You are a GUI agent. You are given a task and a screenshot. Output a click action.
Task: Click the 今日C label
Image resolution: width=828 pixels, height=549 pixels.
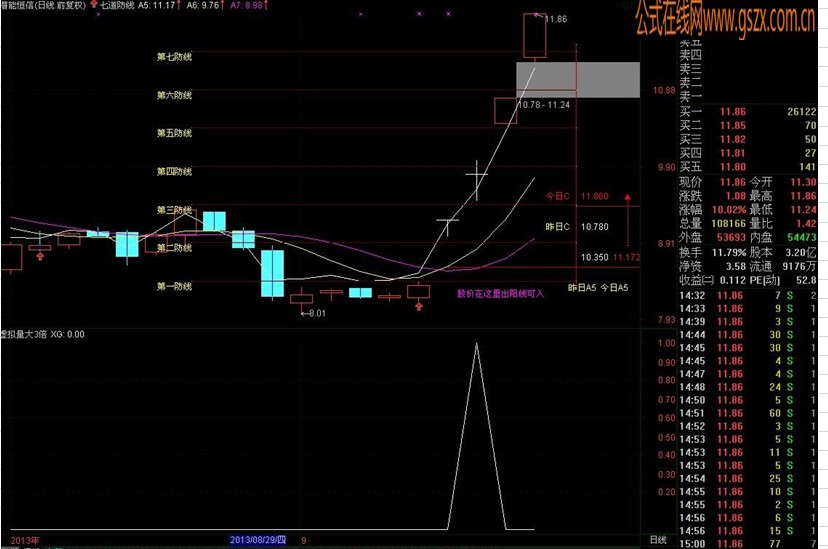point(558,196)
